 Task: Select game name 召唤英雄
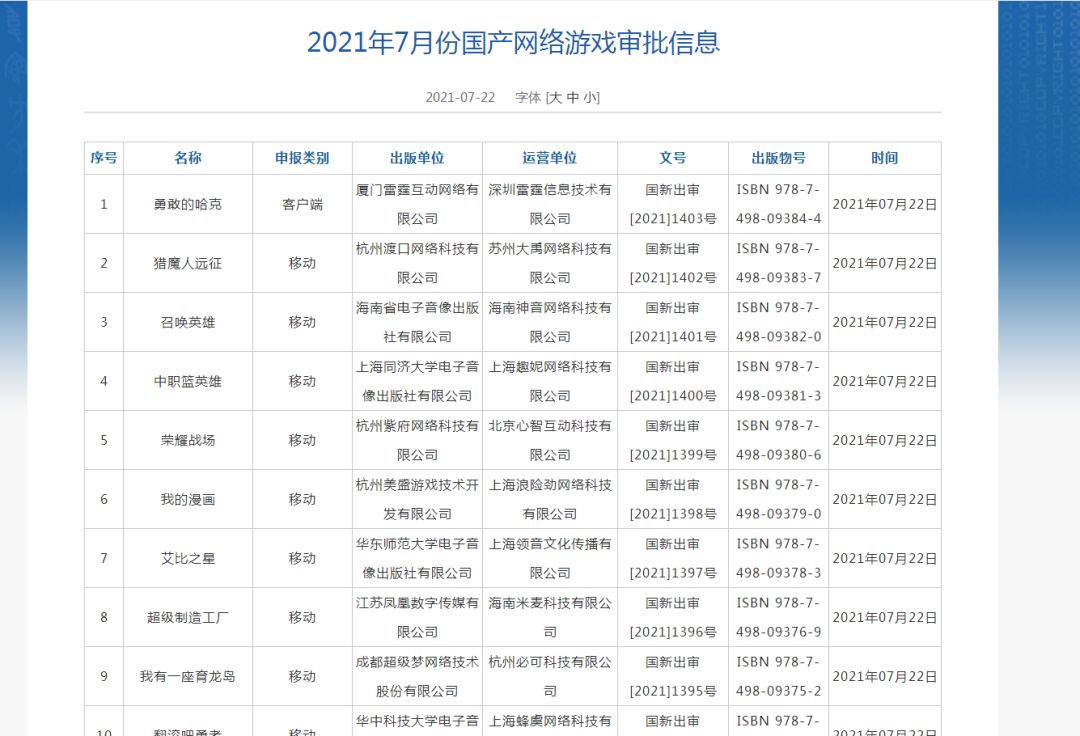tap(188, 323)
